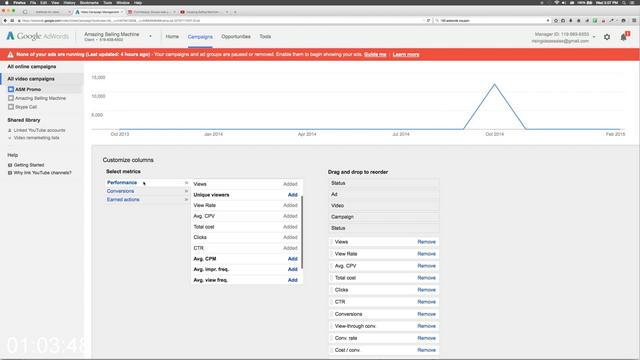Open the Campaigns tab
The image size is (640, 360).
click(200, 37)
